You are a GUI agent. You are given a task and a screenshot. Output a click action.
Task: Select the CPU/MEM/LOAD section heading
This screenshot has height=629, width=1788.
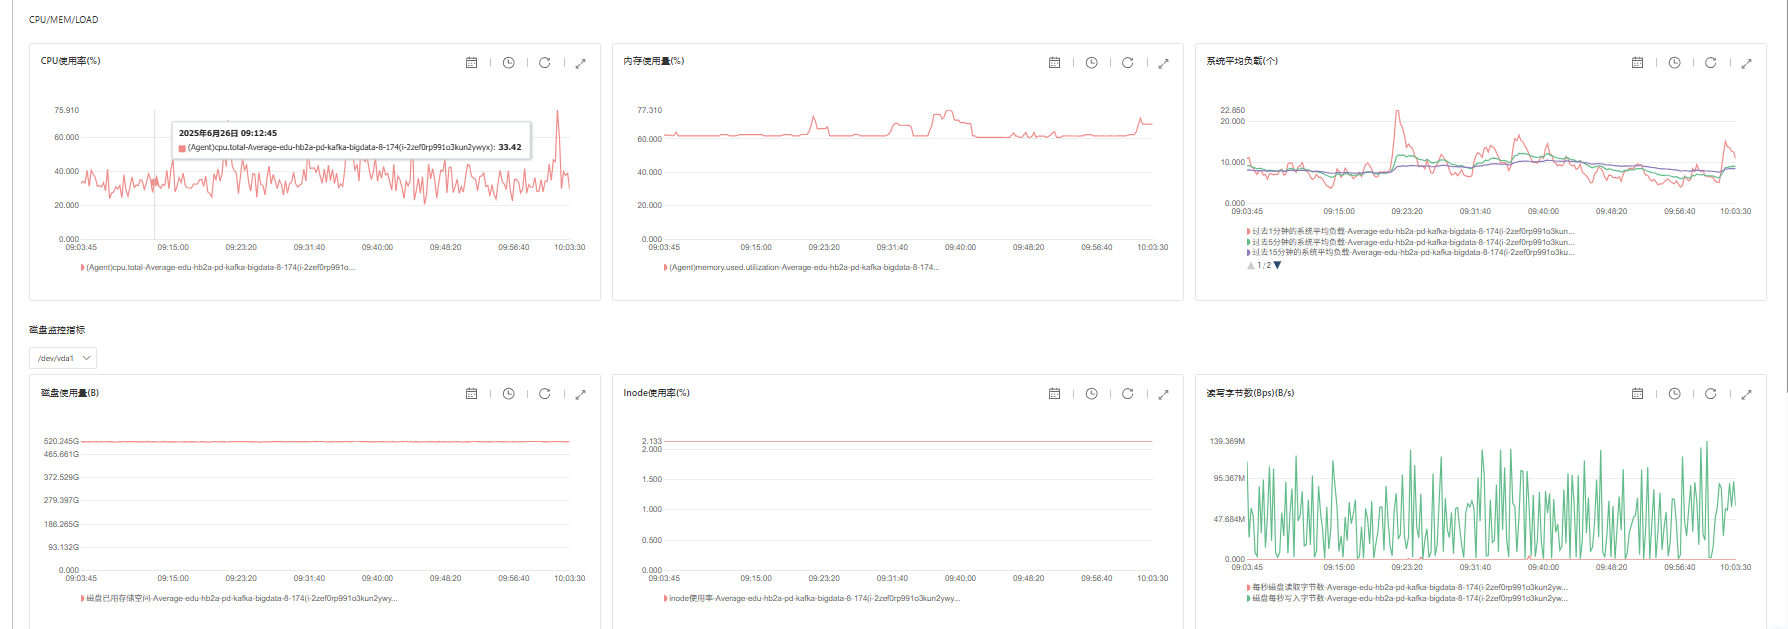click(64, 20)
